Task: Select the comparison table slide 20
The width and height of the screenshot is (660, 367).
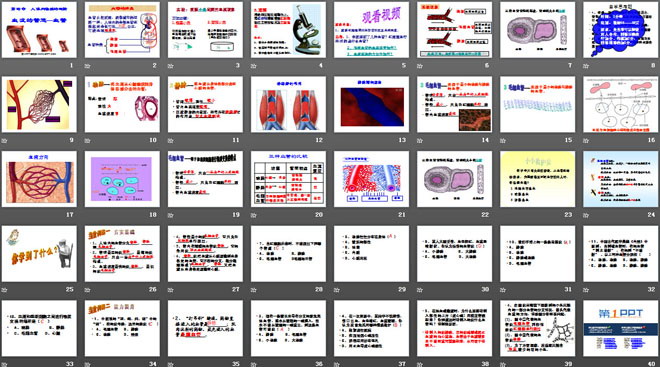Action: [288, 179]
